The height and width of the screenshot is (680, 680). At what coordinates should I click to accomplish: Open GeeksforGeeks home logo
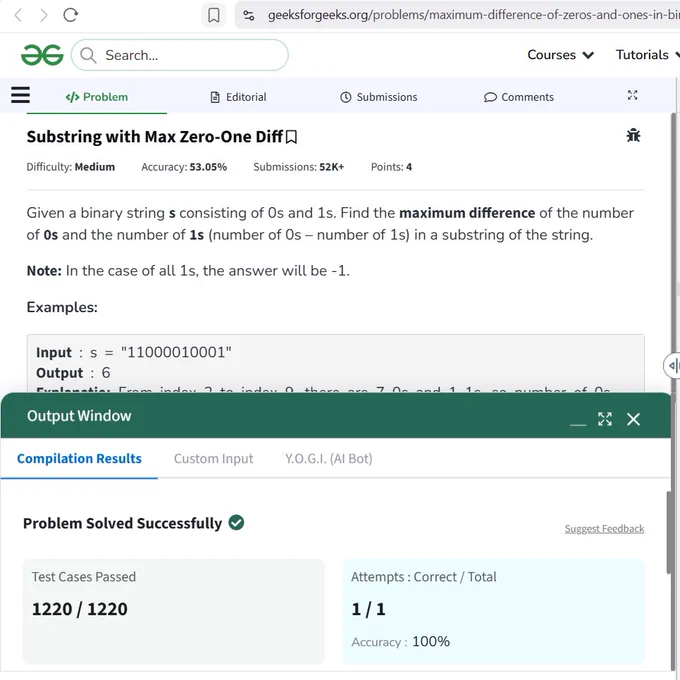click(42, 55)
